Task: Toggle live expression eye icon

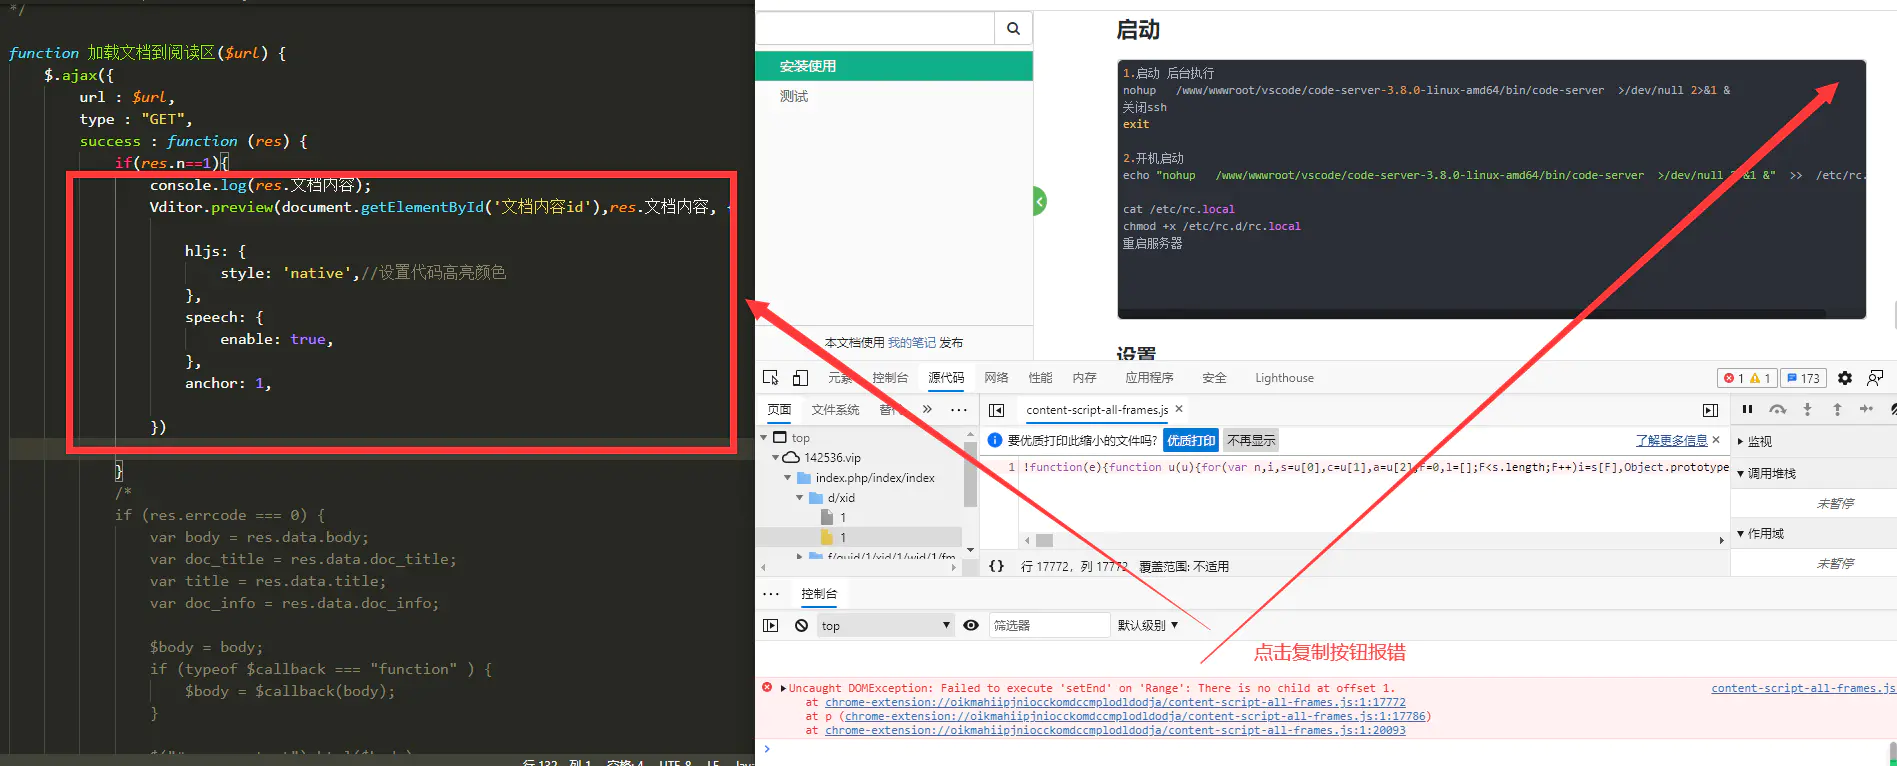Action: click(971, 625)
